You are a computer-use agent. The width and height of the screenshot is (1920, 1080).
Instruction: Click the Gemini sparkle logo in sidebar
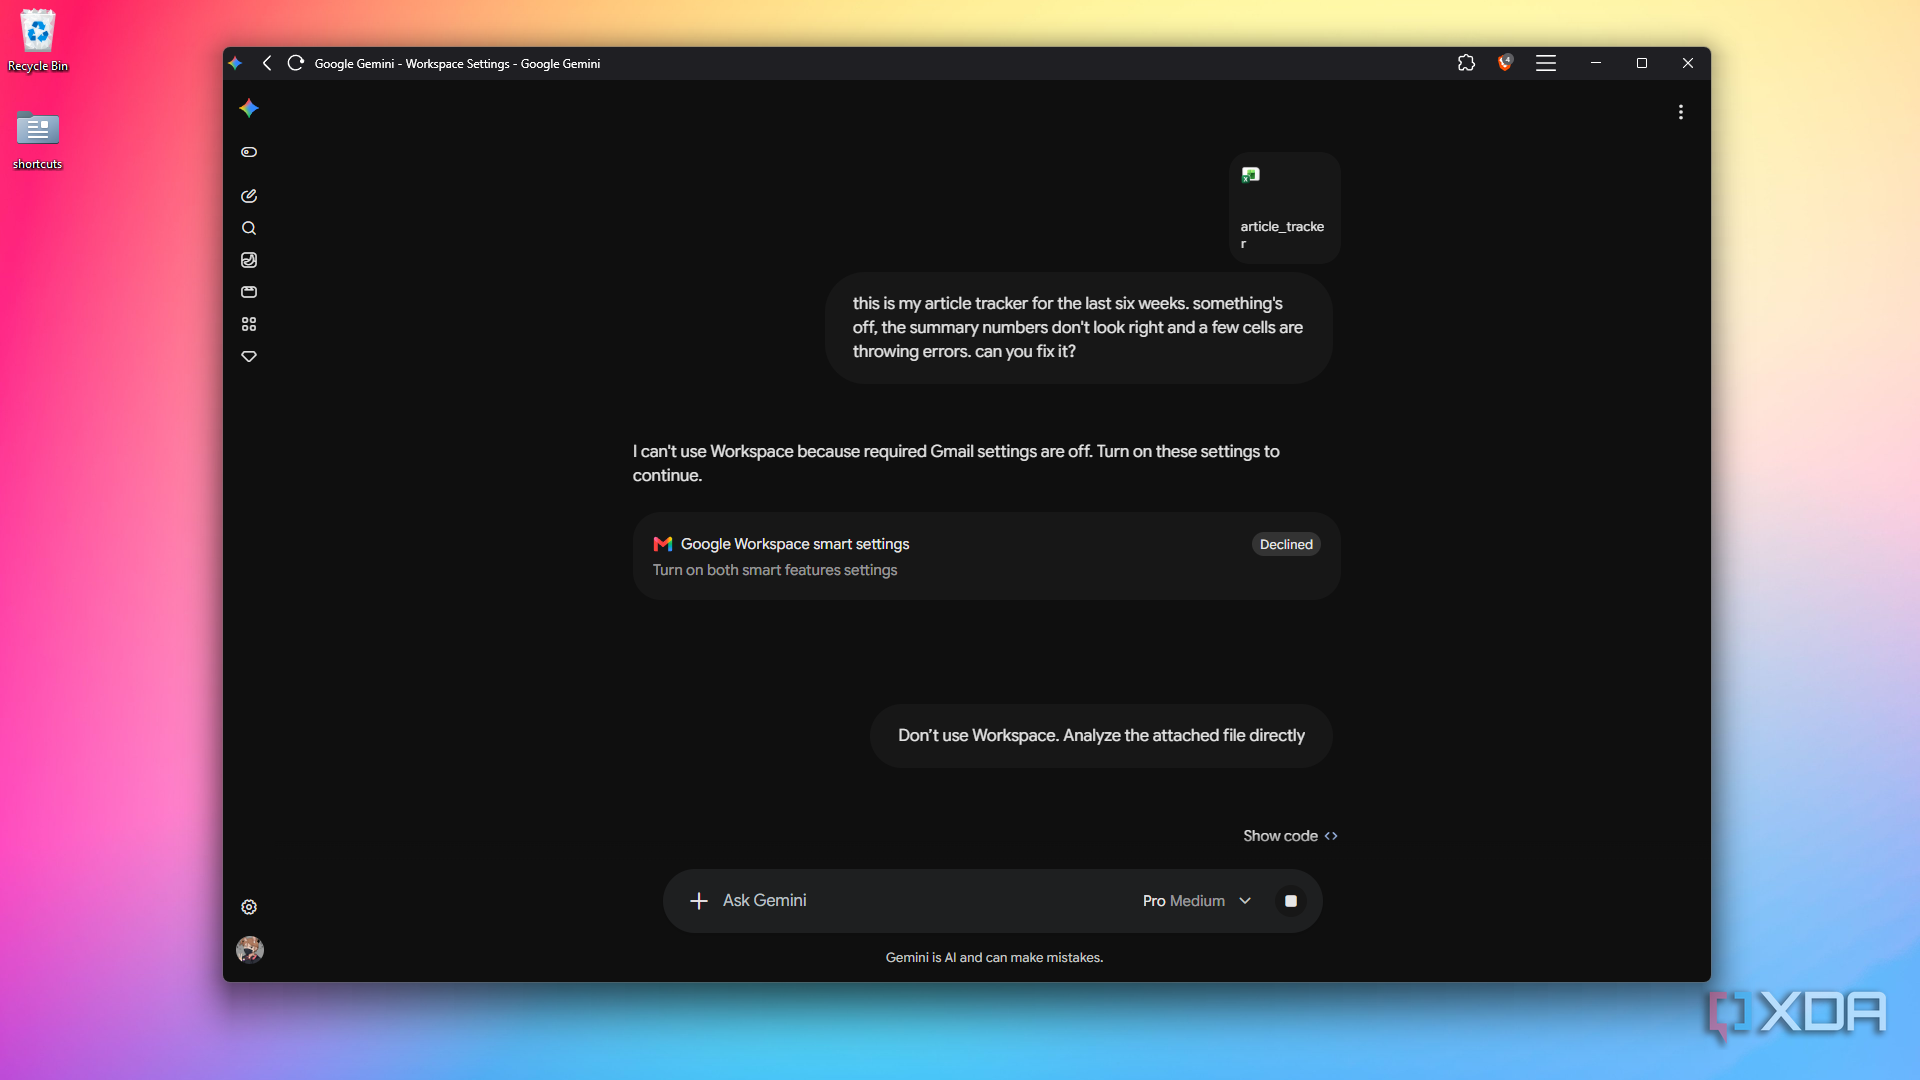point(249,108)
